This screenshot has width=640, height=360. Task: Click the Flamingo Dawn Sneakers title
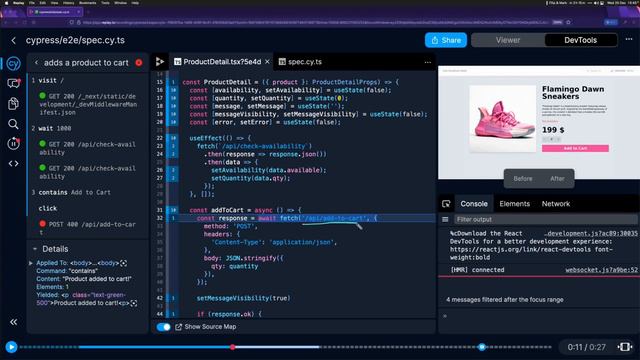click(573, 93)
